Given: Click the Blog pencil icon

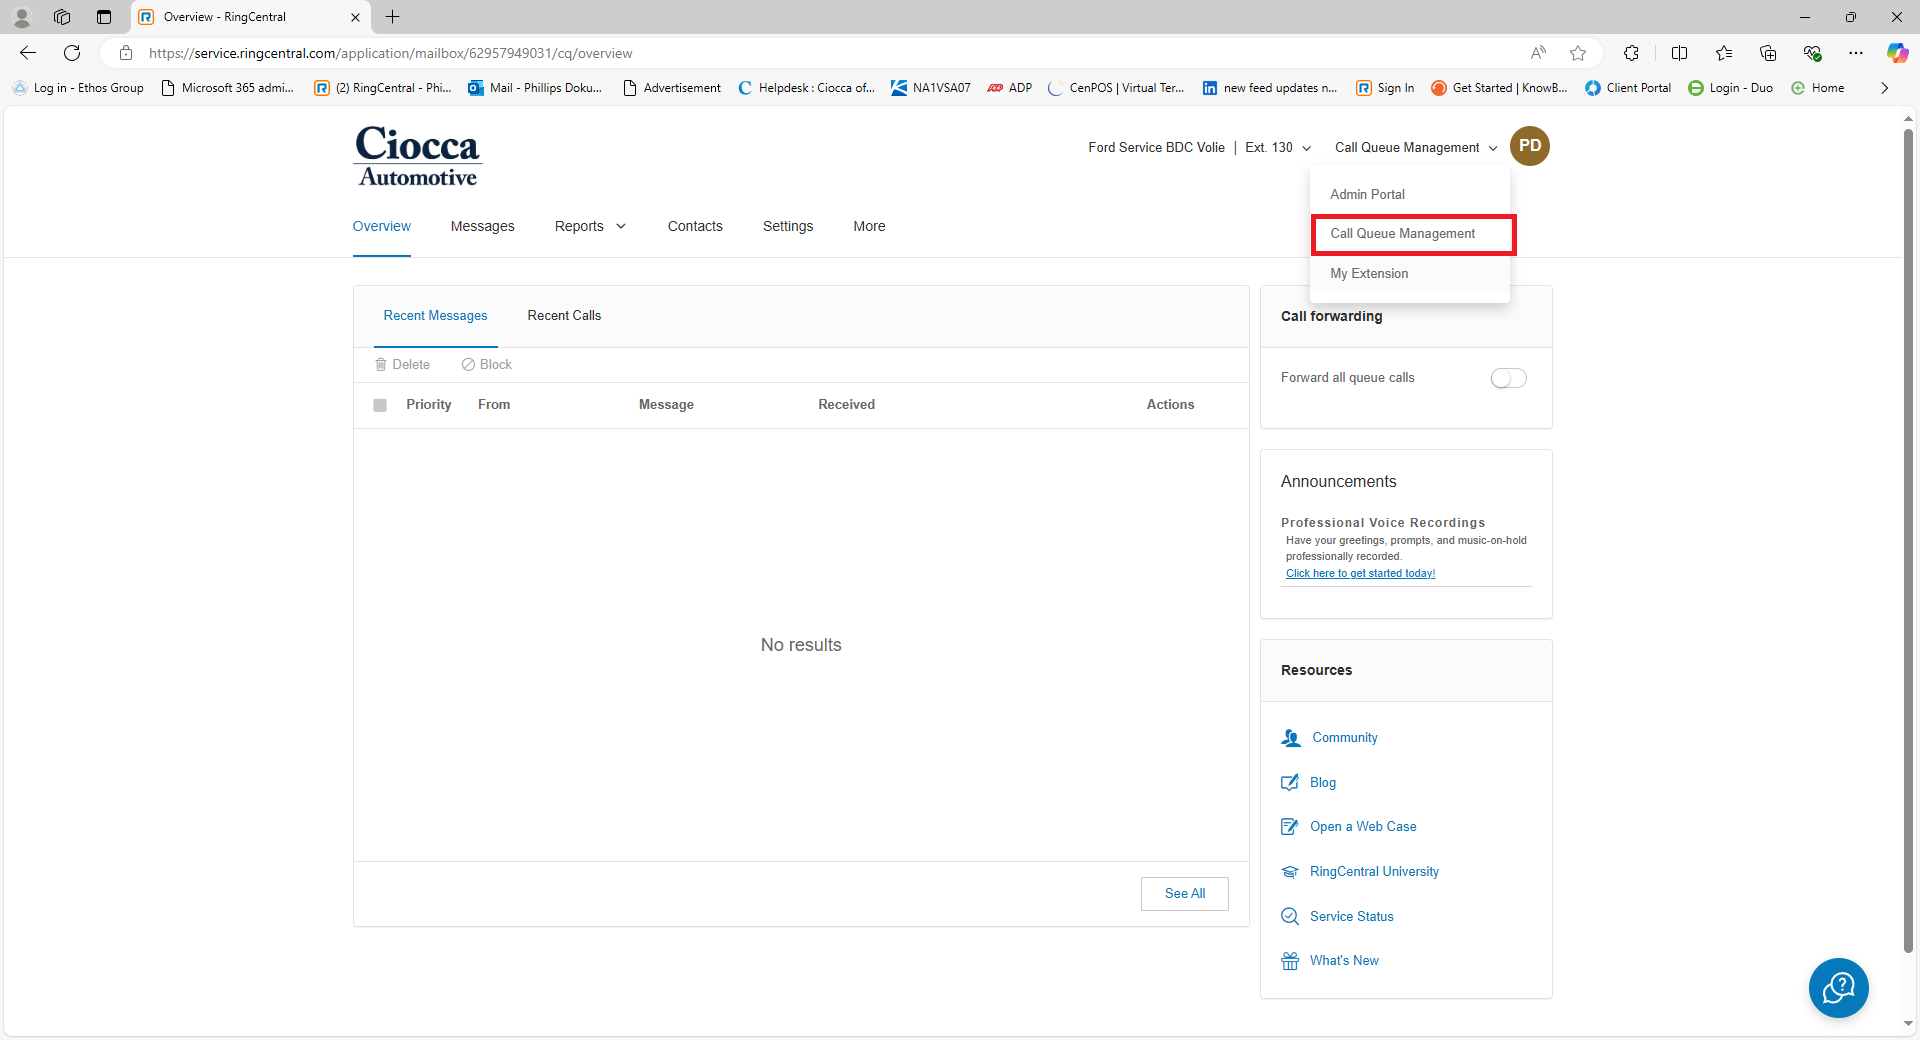Looking at the screenshot, I should (1290, 782).
